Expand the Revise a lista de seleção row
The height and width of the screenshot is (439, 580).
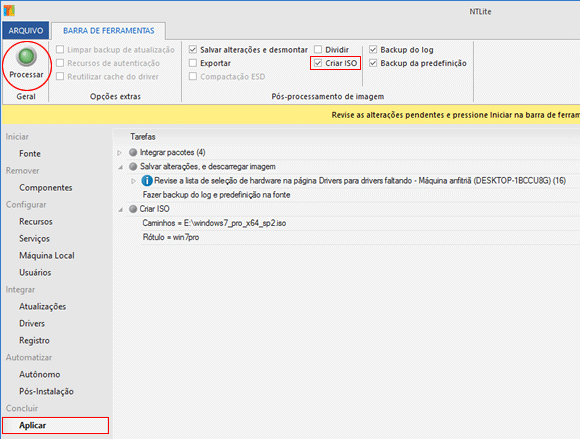[x=134, y=181]
